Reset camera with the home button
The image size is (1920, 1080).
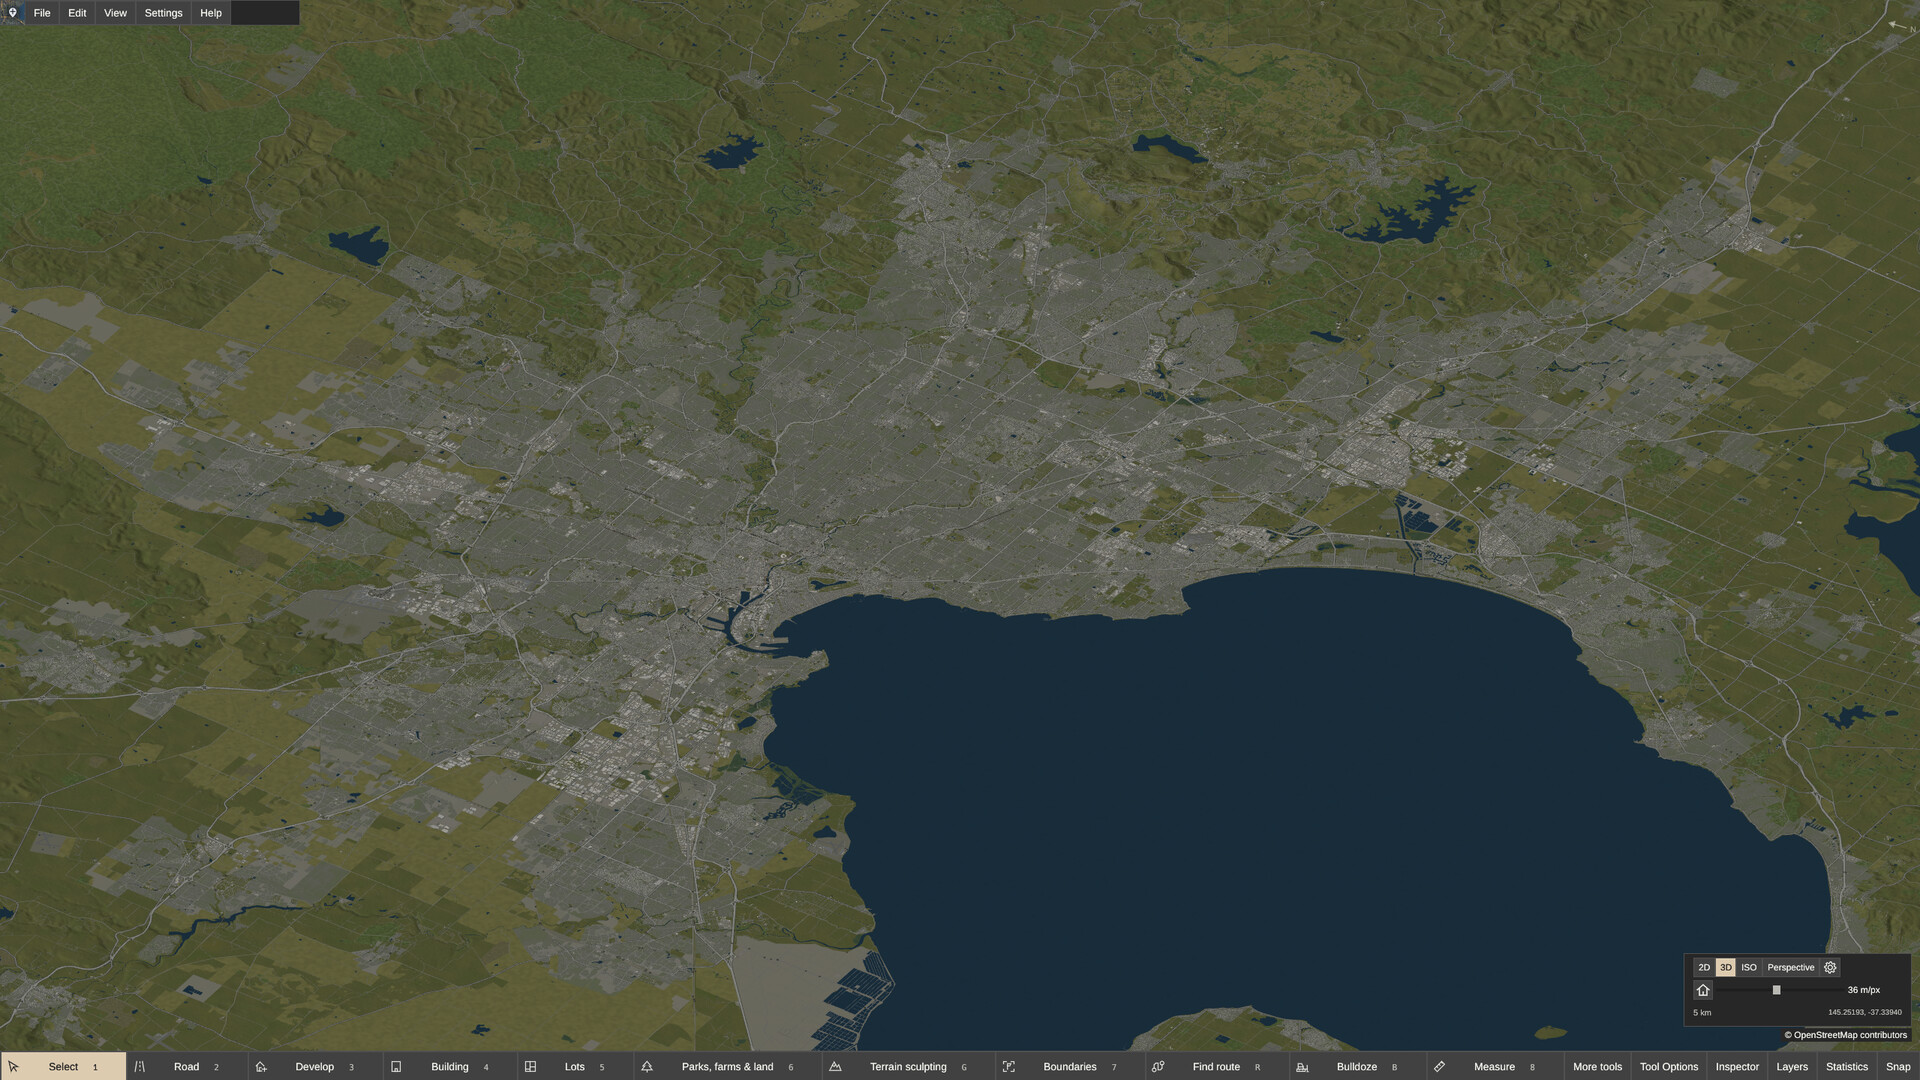pos(1703,990)
